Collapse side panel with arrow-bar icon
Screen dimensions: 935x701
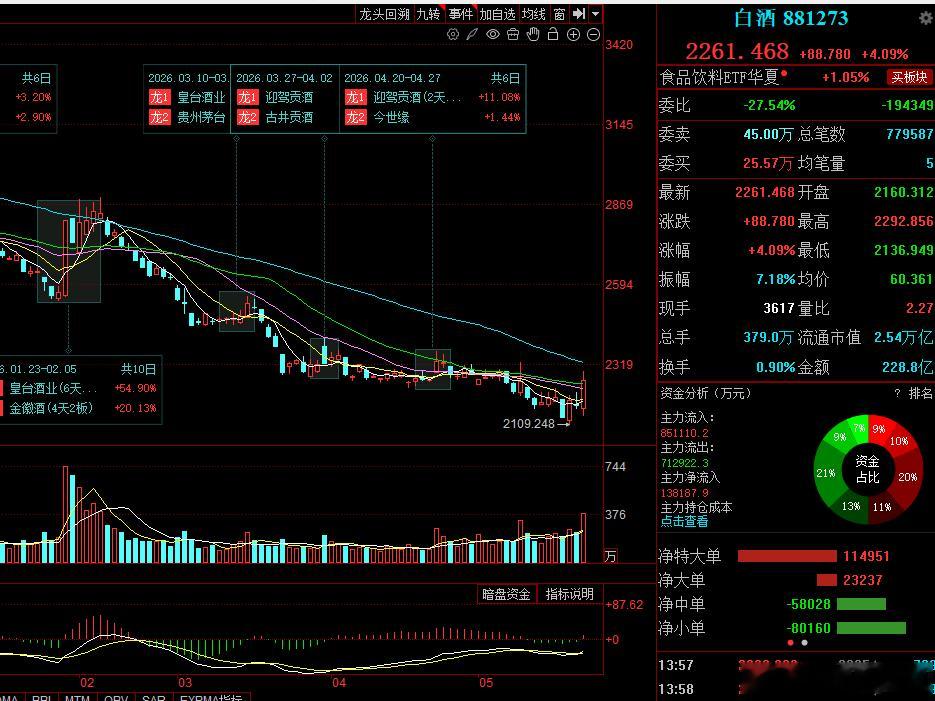pyautogui.click(x=578, y=14)
